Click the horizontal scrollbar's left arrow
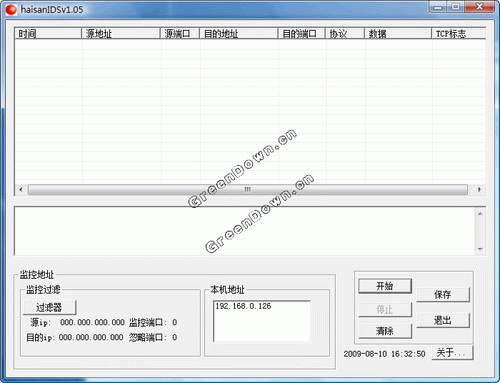The width and height of the screenshot is (500, 383). tap(21, 190)
